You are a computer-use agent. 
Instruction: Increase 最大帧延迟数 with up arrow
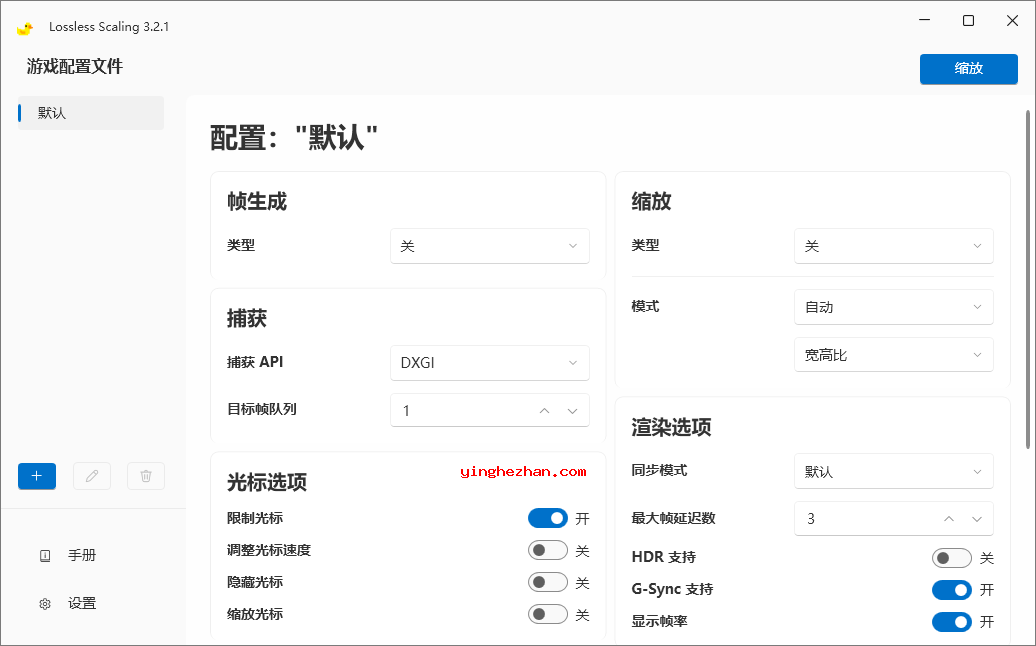949,519
